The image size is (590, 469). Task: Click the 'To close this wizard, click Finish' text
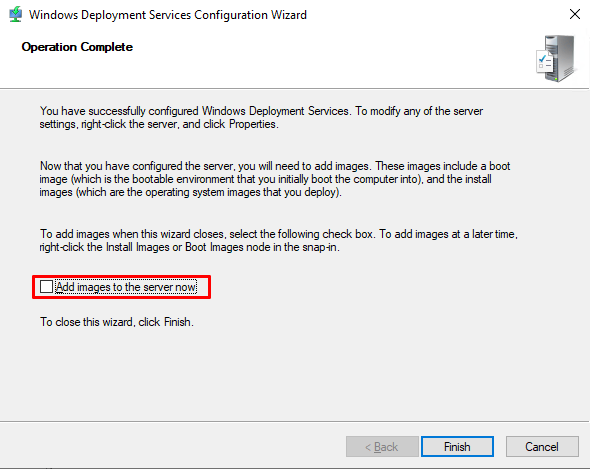117,322
